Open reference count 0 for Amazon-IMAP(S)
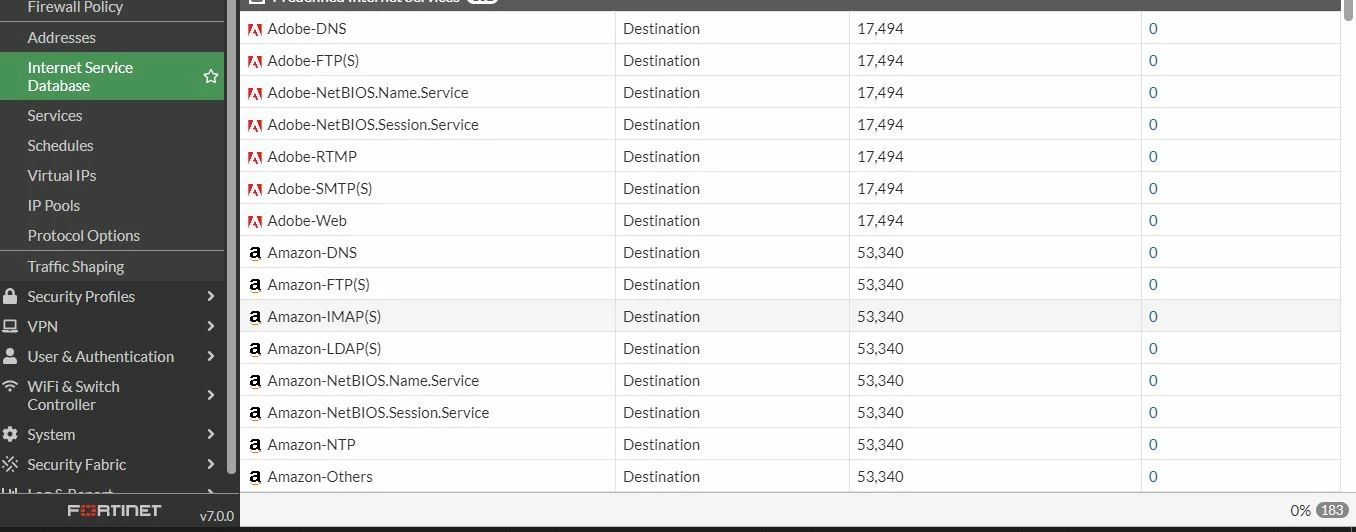This screenshot has height=532, width=1356. (x=1153, y=317)
